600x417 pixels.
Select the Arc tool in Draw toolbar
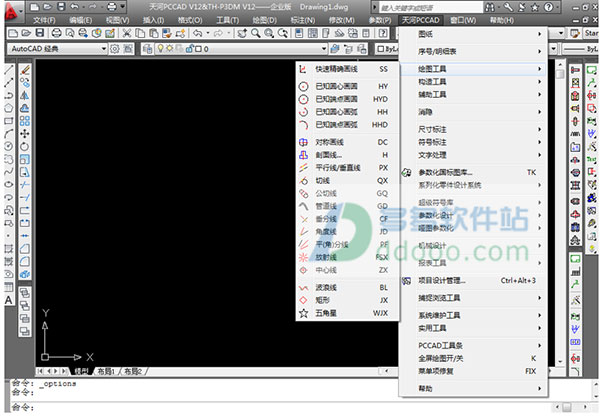point(9,134)
